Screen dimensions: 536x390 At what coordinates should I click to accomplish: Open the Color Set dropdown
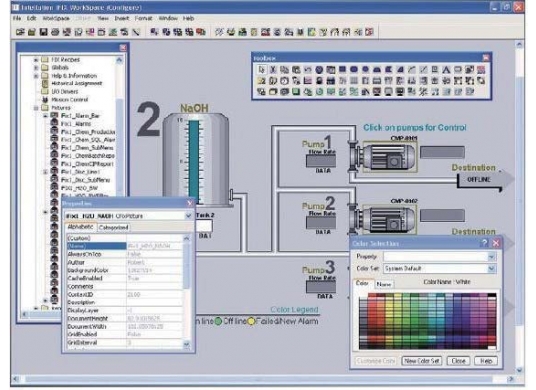click(492, 269)
